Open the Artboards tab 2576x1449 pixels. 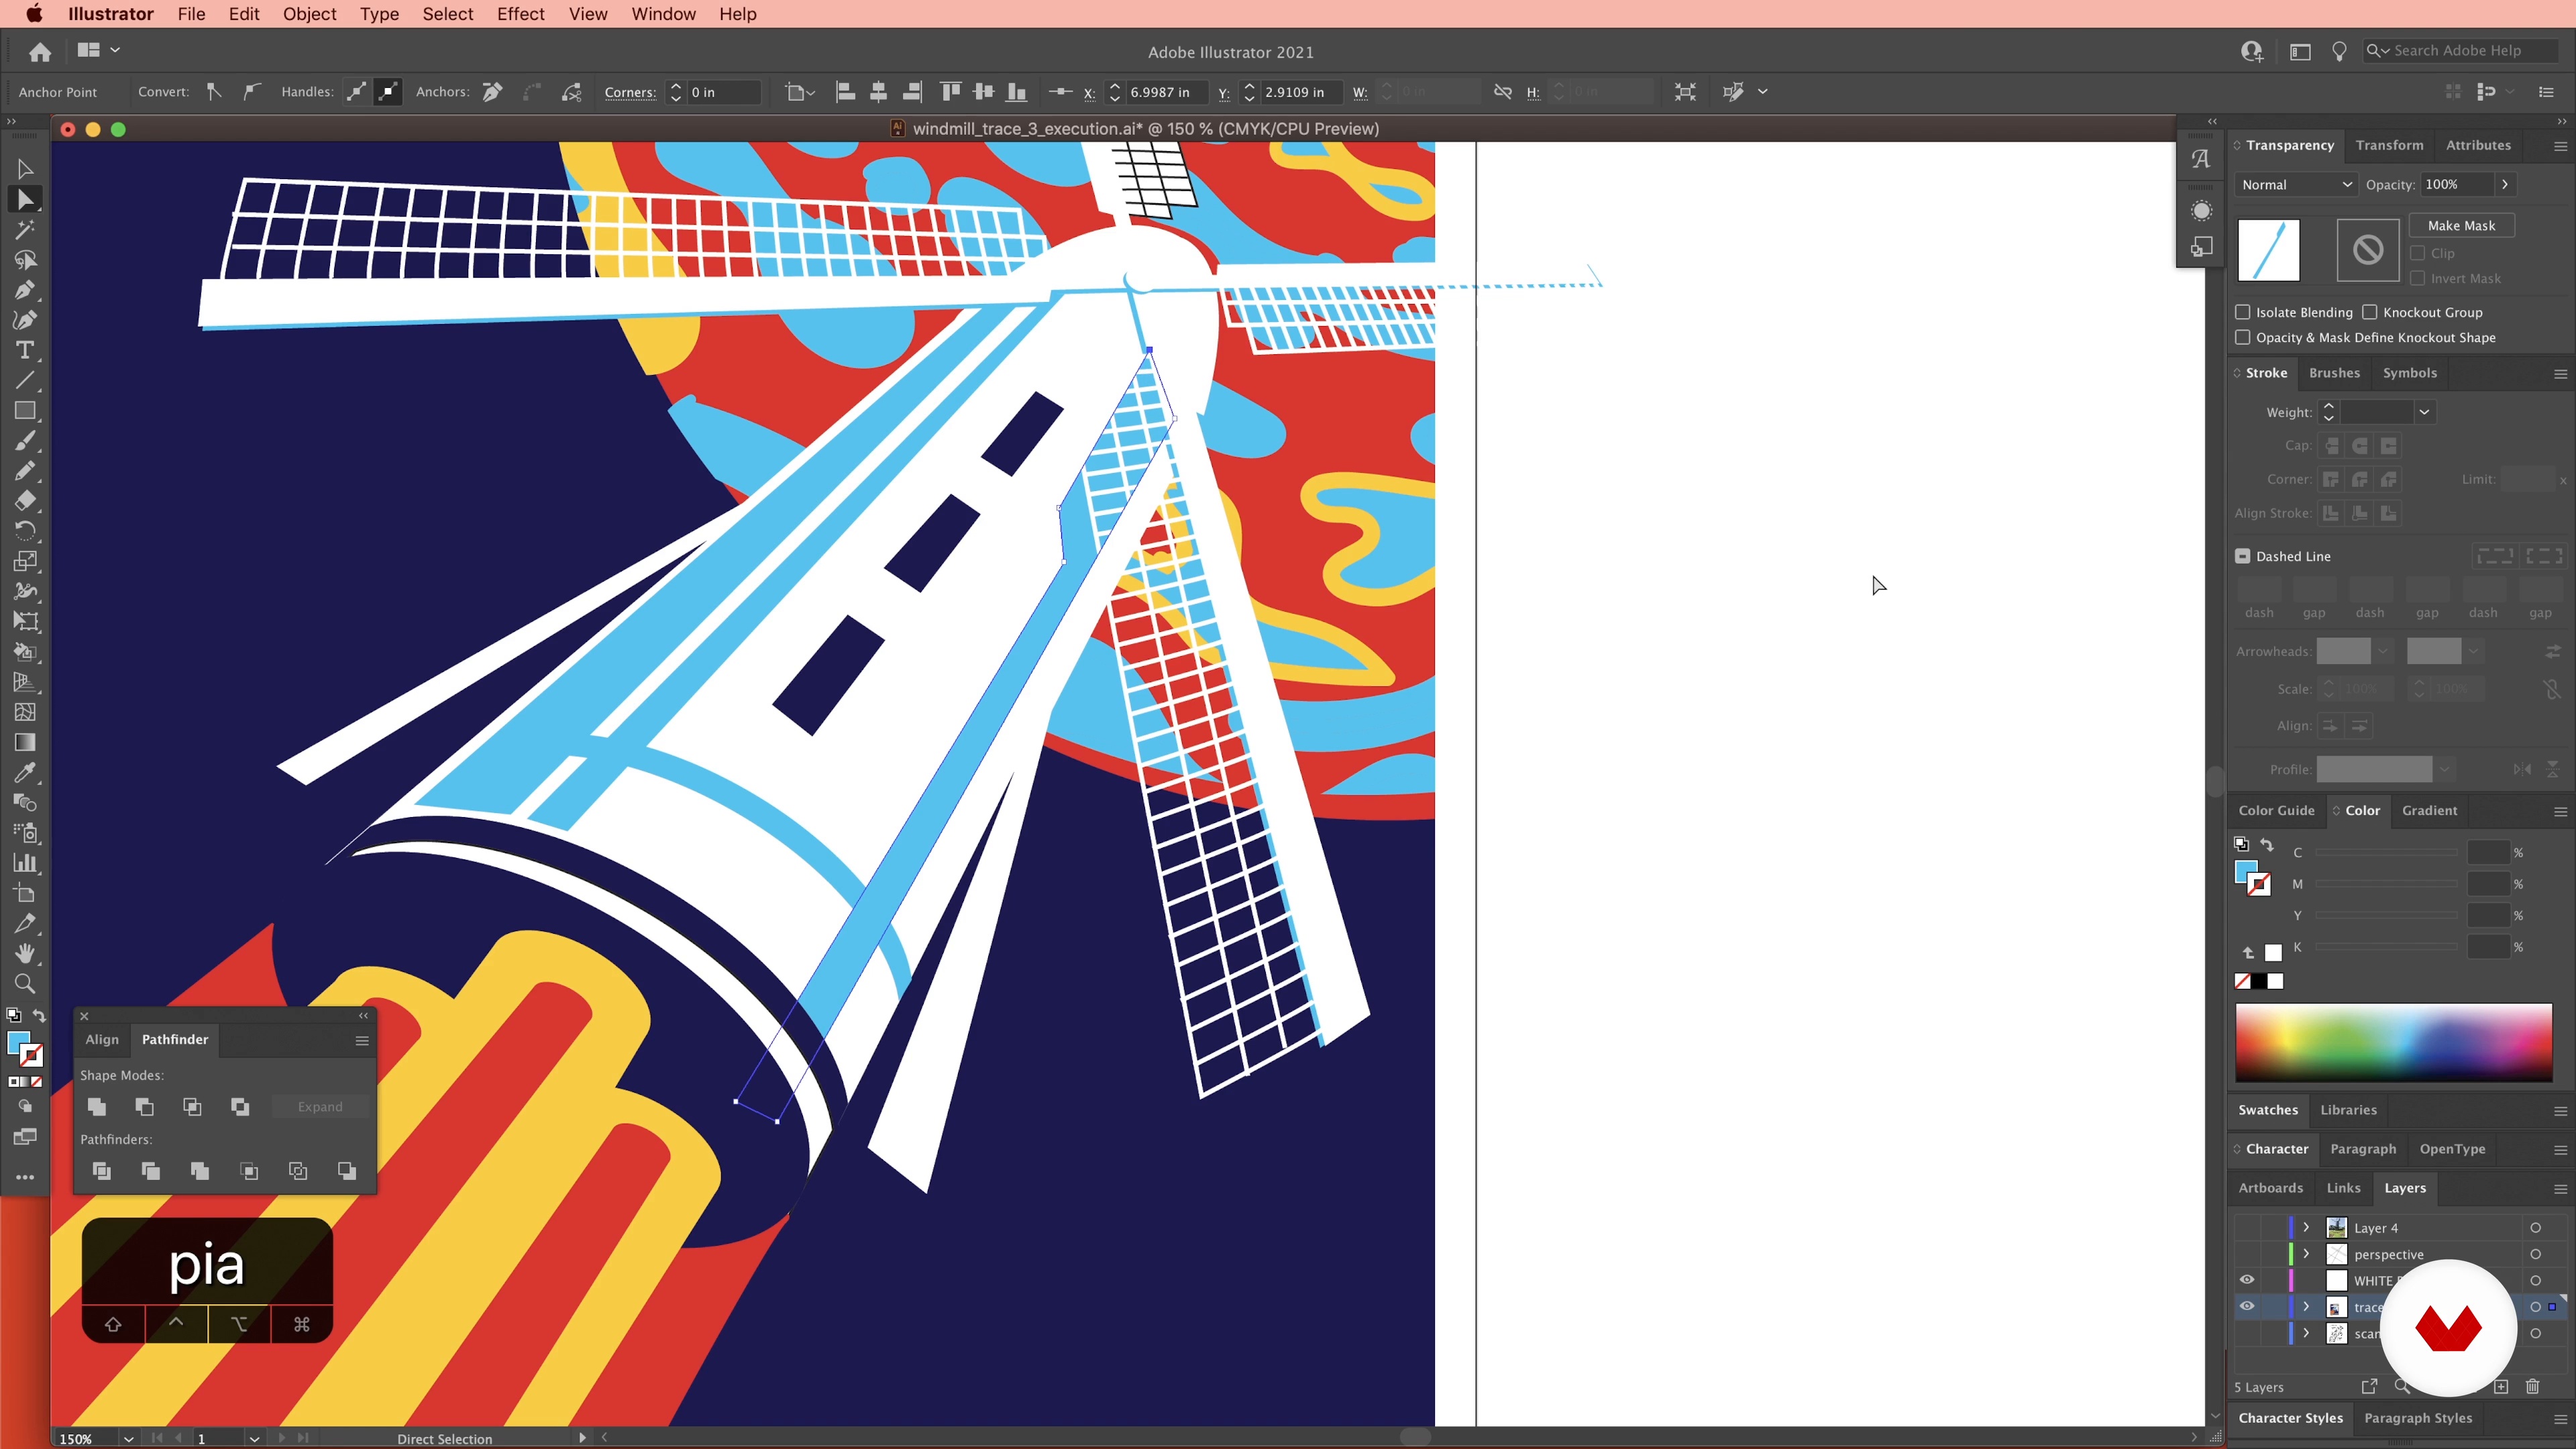[x=2270, y=1187]
